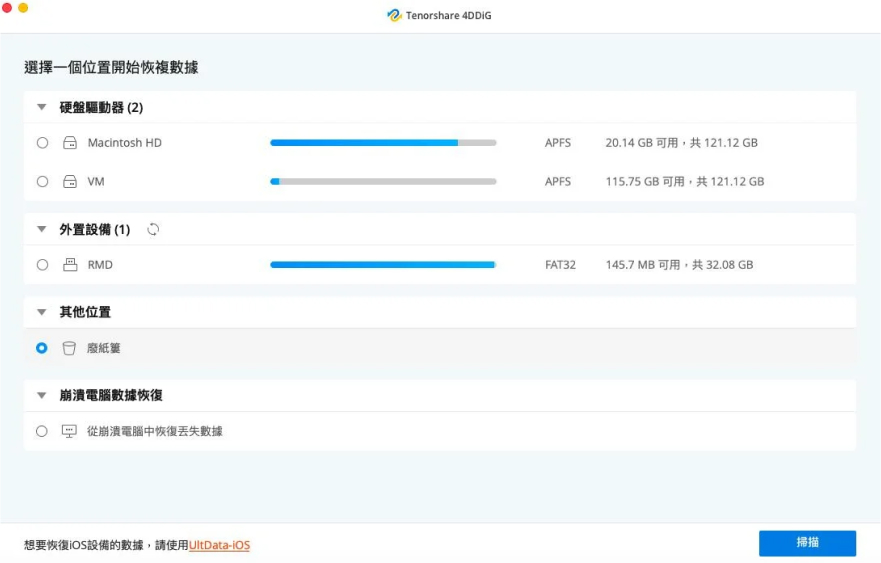Click the 硬盤驅動器 (2) heading
Viewport: 881px width, 563px height.
click(101, 107)
